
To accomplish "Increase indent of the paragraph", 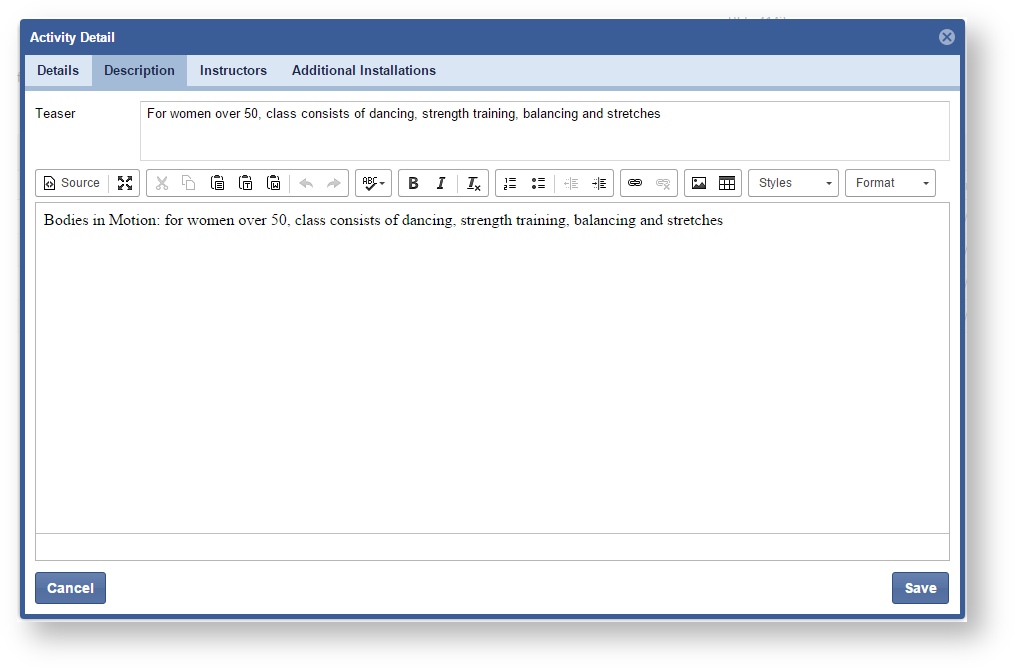I will coord(599,183).
